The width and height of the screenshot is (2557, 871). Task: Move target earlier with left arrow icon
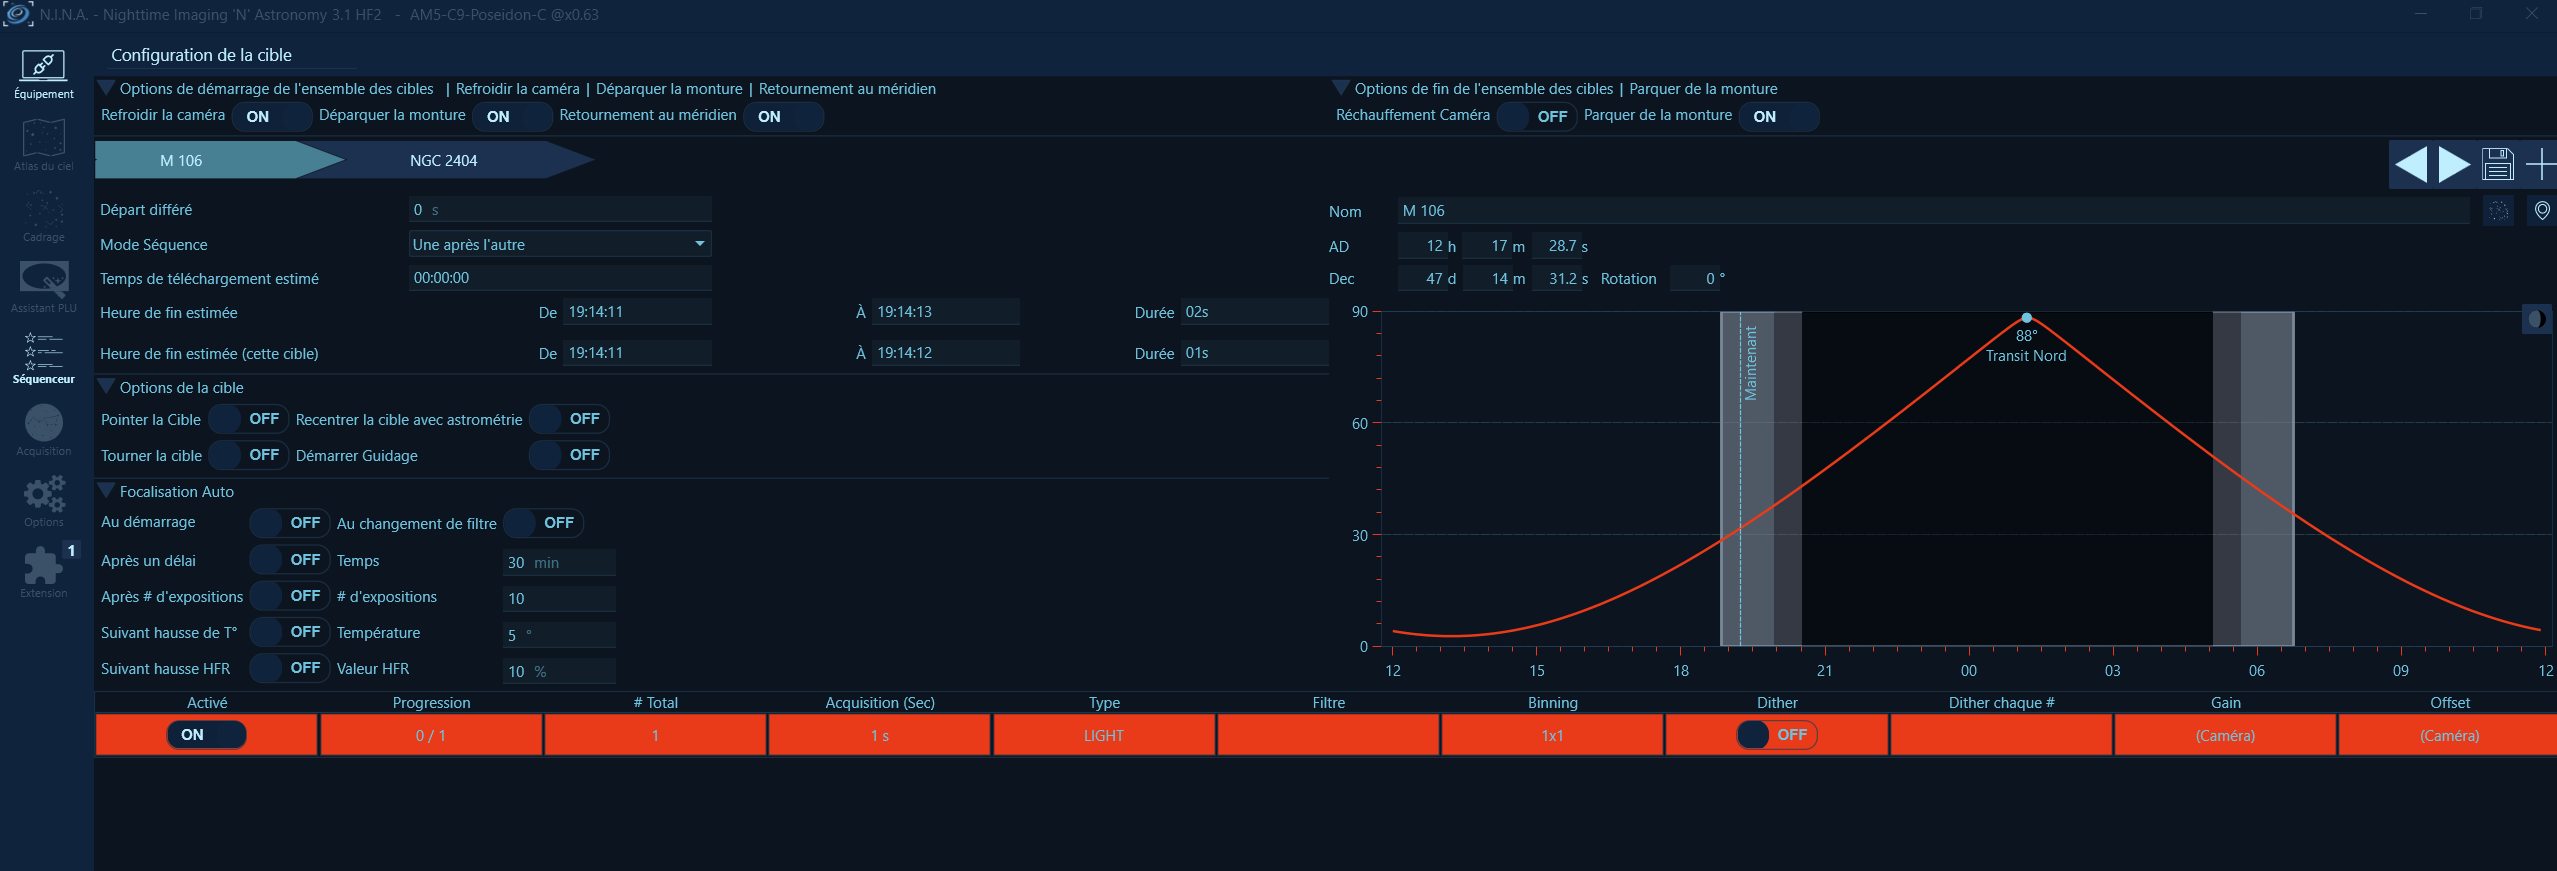click(x=2411, y=164)
